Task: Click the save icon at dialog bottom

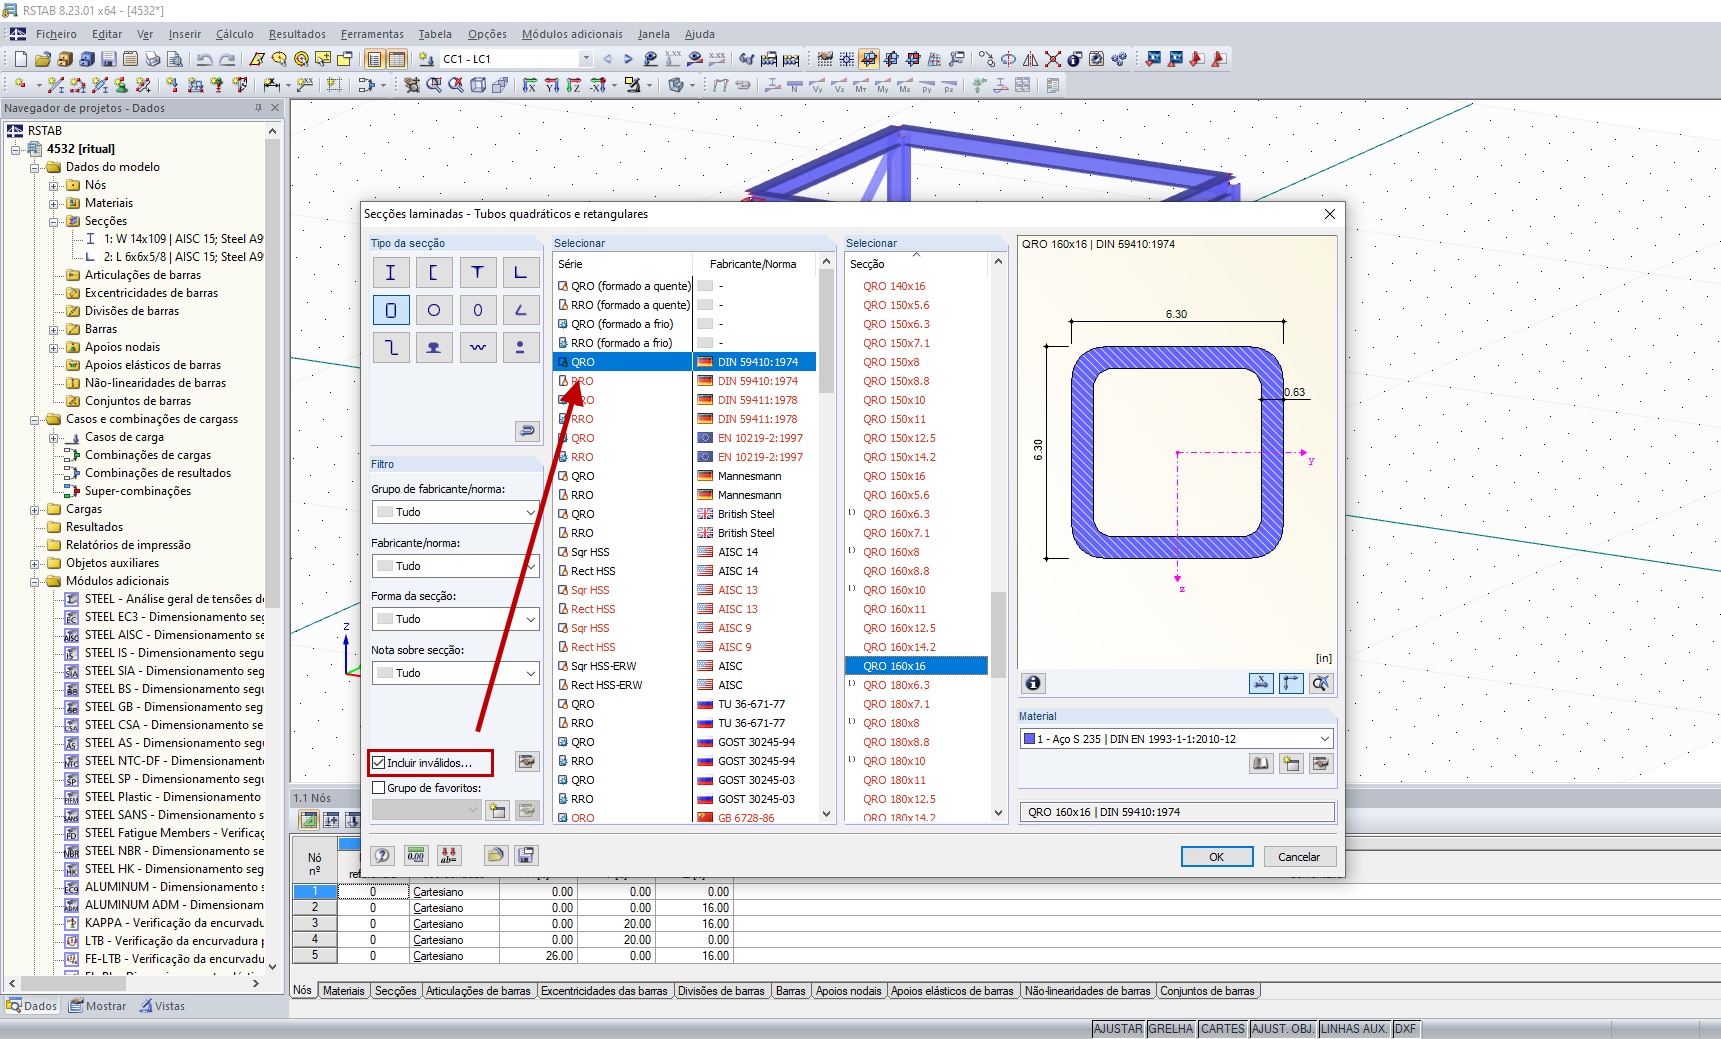Action: coord(526,855)
